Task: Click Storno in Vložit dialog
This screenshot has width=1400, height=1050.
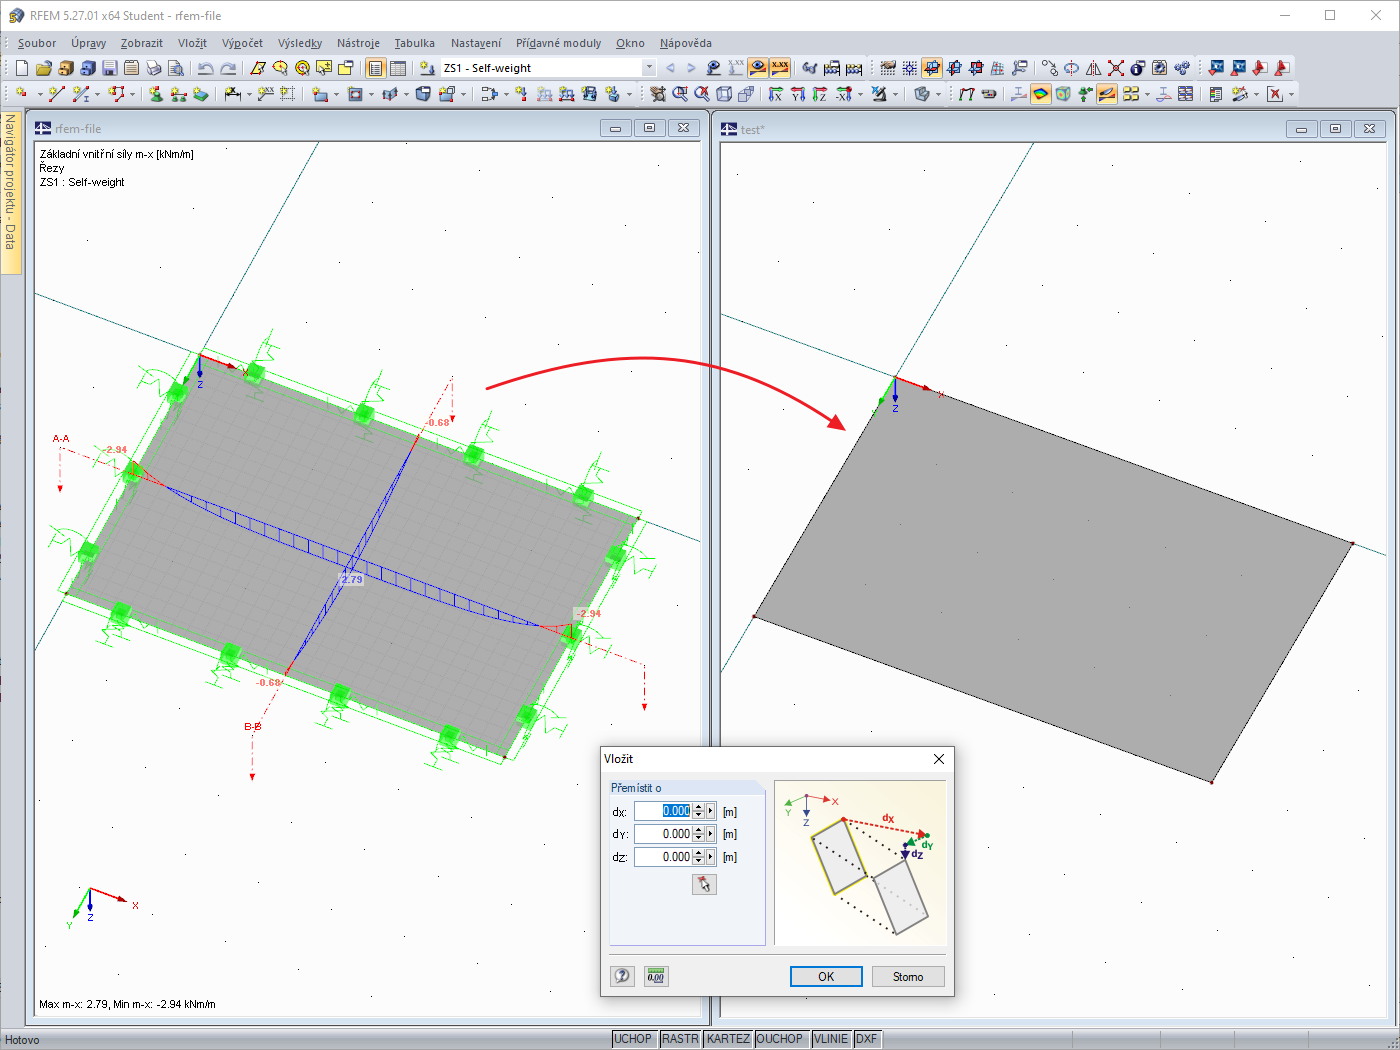Action: (908, 977)
